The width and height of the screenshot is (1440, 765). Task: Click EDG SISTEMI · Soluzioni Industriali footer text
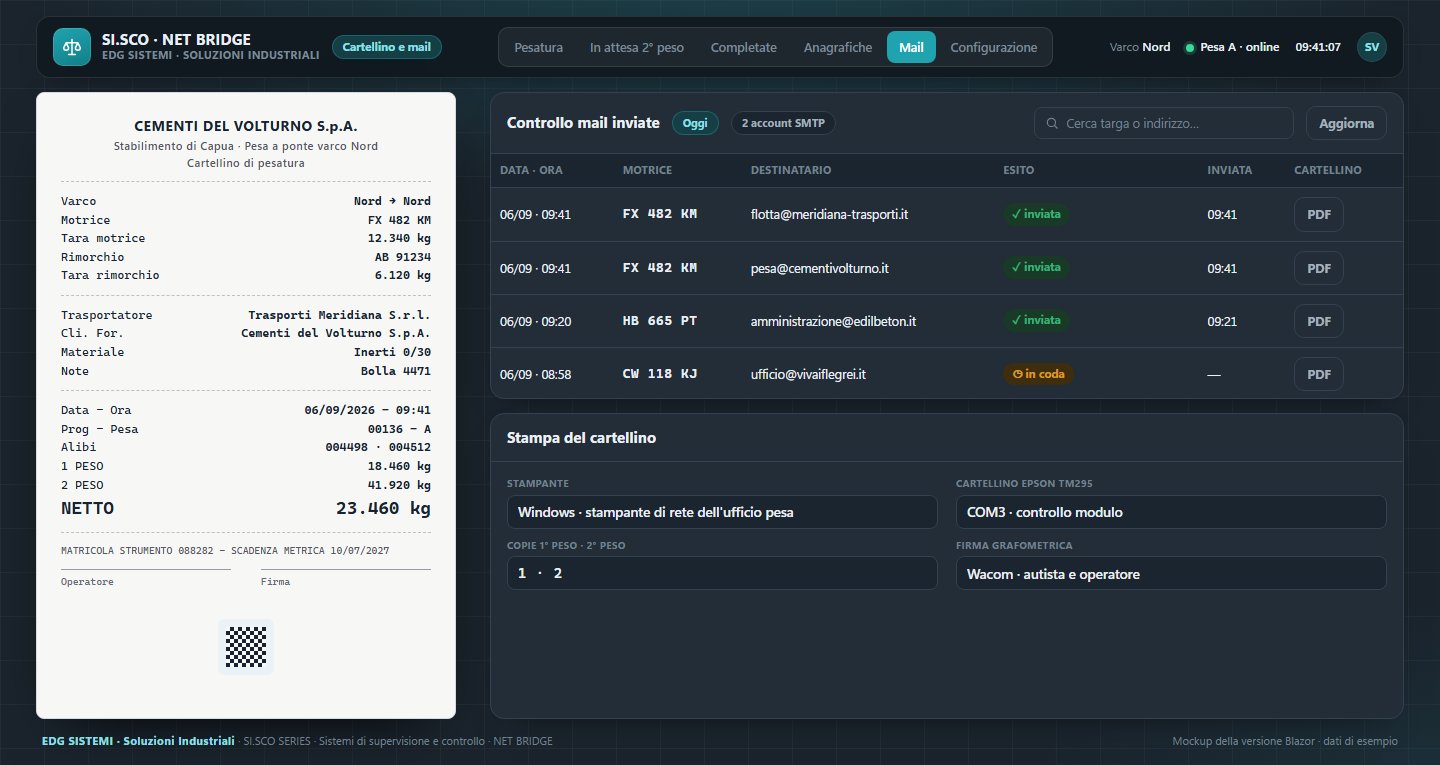[139, 741]
